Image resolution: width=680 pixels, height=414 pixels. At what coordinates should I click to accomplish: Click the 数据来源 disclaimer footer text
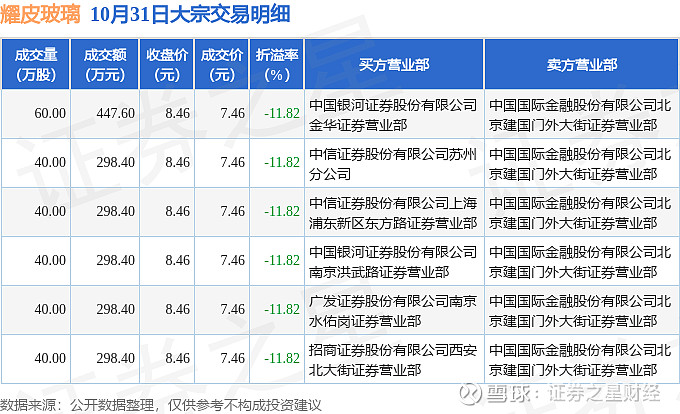point(160,405)
